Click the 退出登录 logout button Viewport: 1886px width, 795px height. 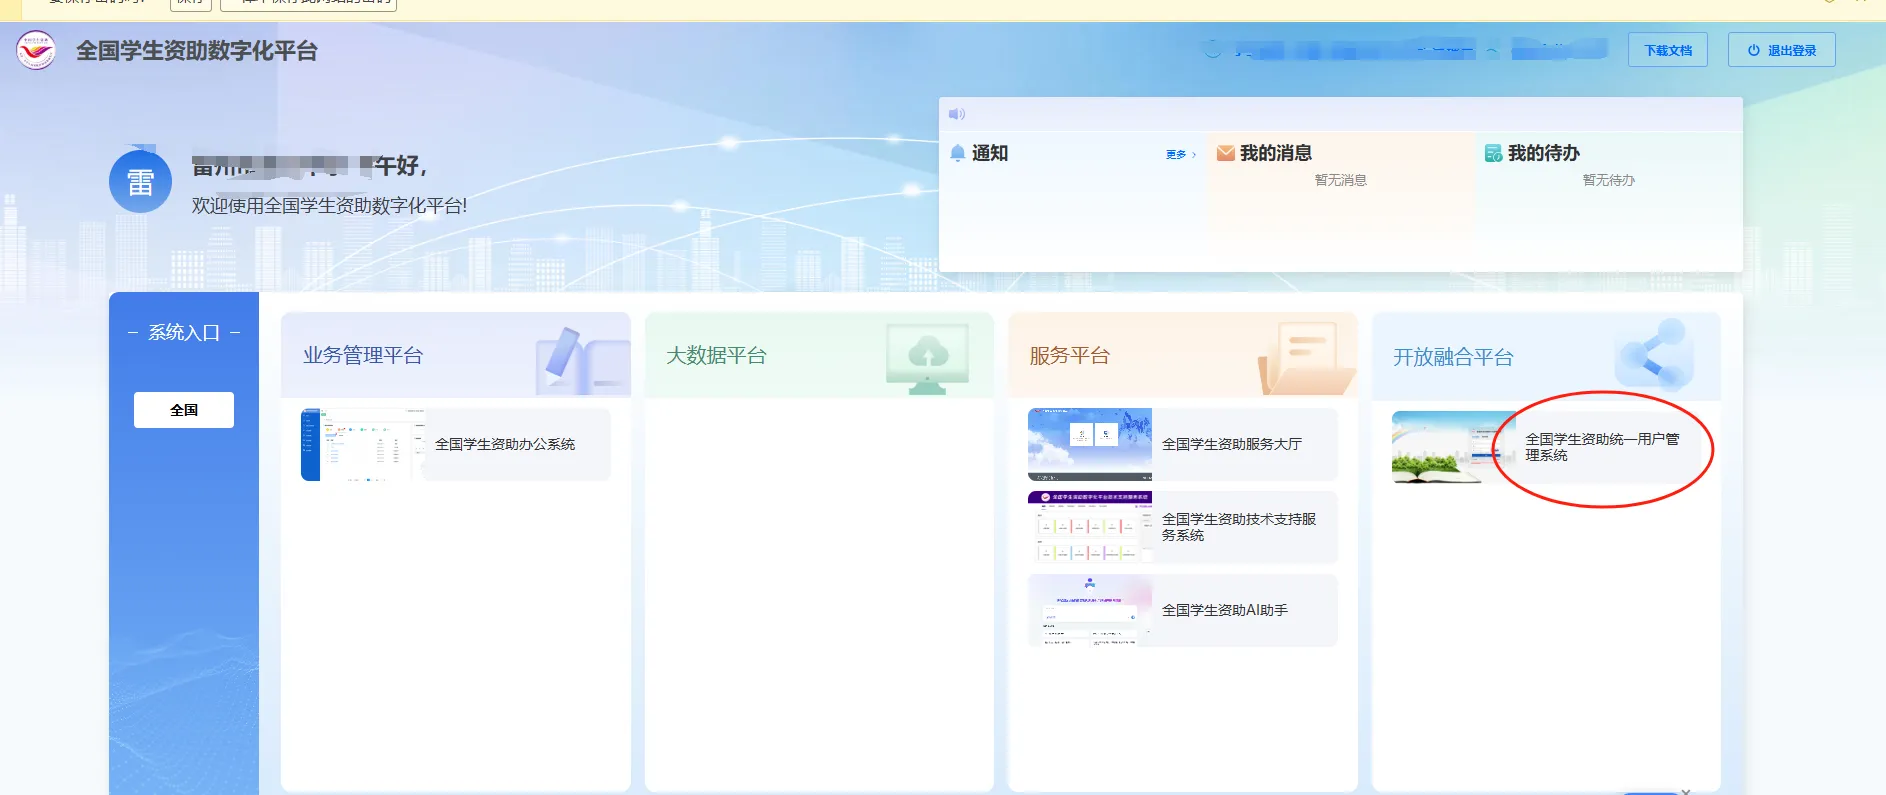[1781, 50]
